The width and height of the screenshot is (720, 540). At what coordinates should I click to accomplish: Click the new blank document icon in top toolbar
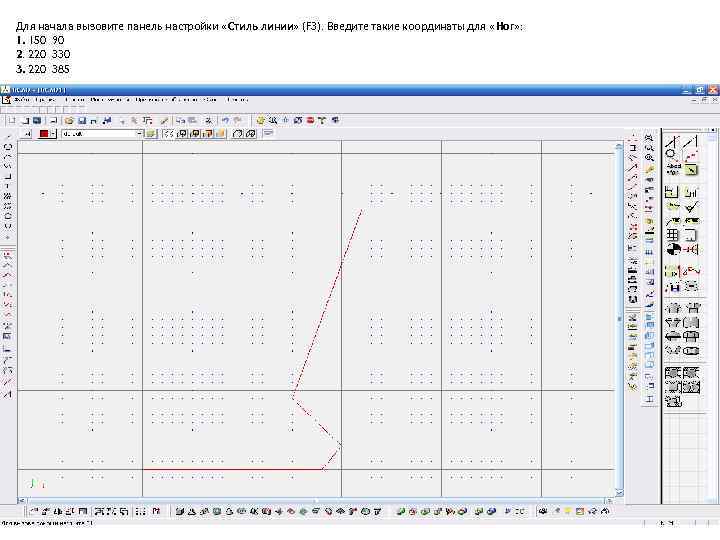[12, 121]
